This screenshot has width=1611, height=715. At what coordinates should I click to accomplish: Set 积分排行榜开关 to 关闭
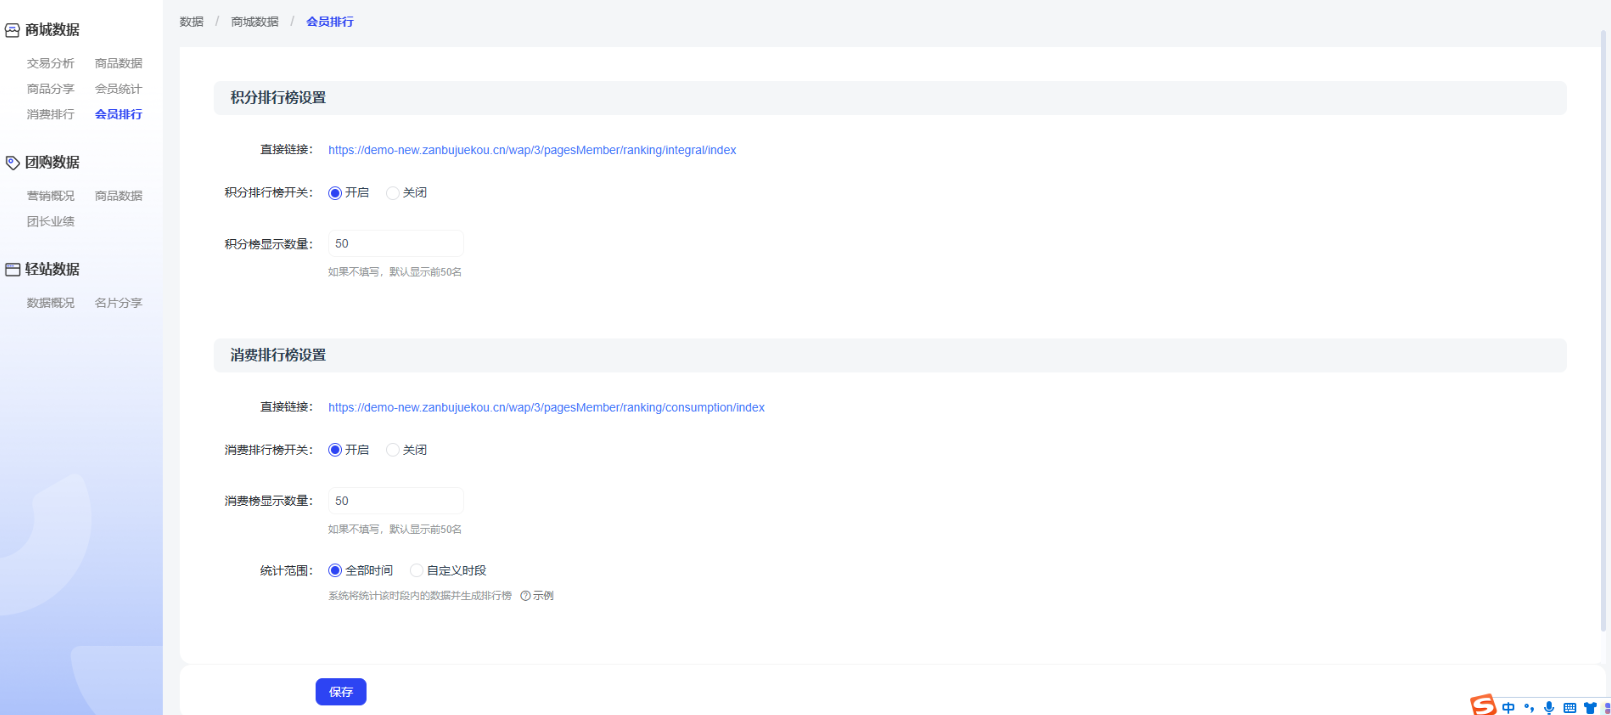(x=393, y=193)
